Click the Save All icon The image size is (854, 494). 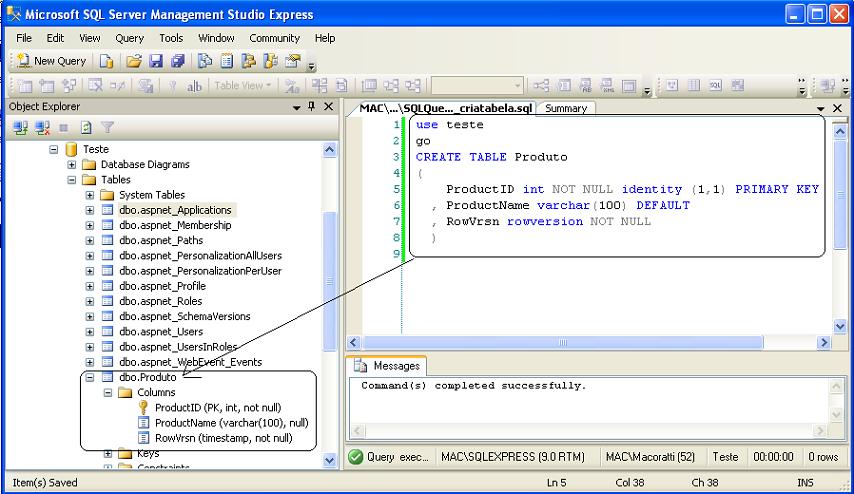click(178, 61)
